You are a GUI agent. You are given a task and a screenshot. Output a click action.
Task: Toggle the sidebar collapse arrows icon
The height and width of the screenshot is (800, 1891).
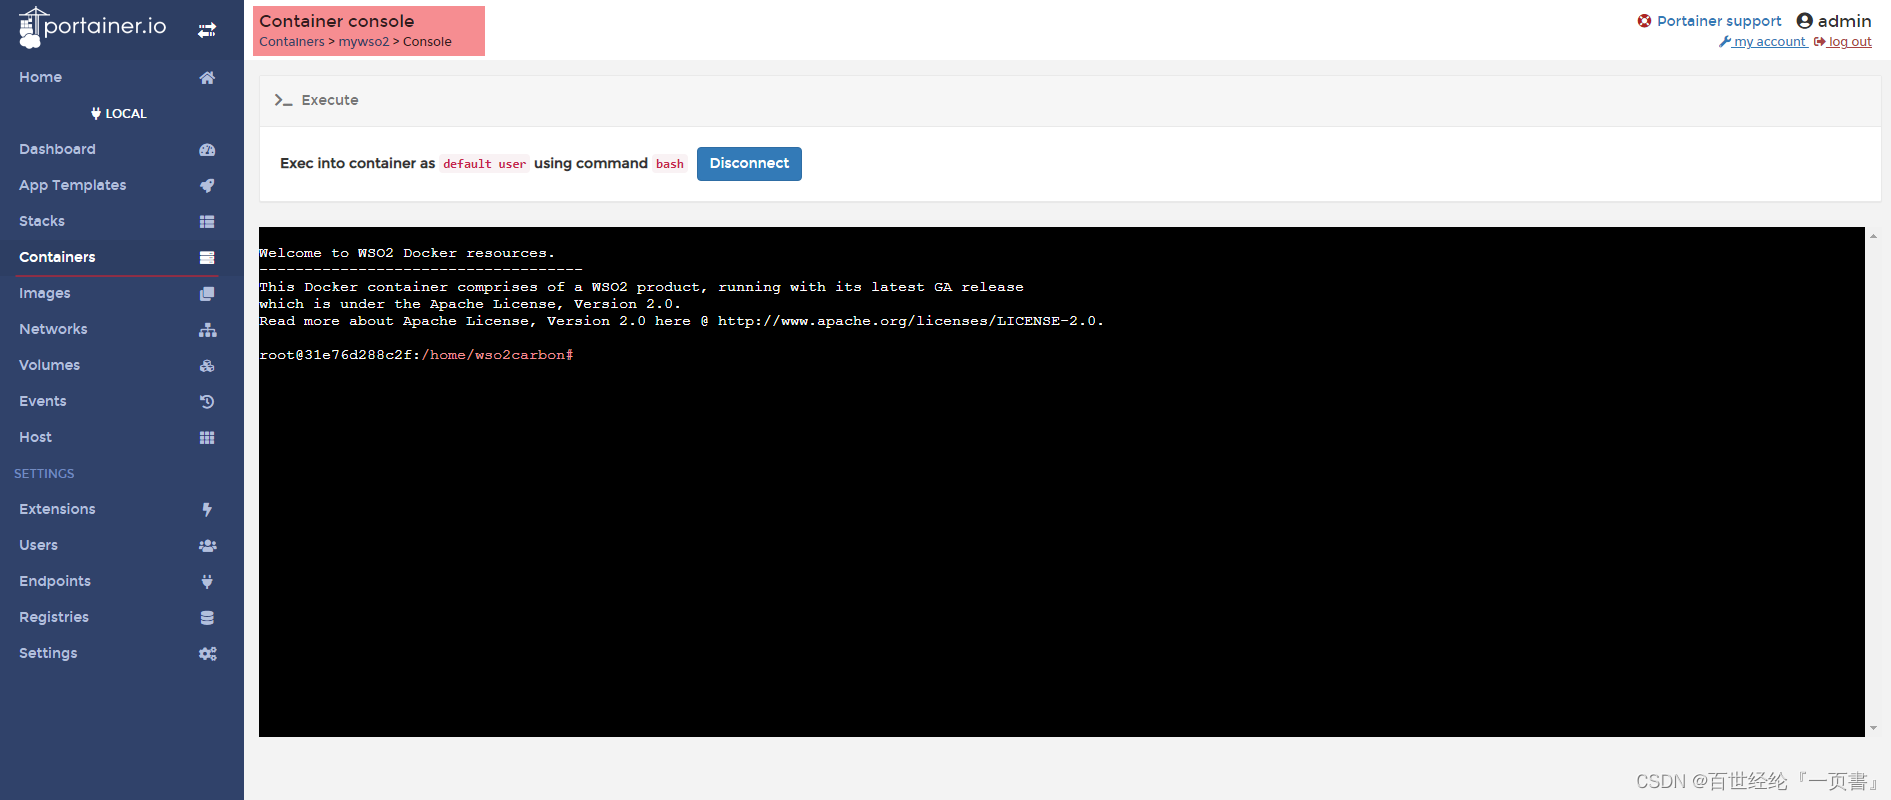point(207,31)
